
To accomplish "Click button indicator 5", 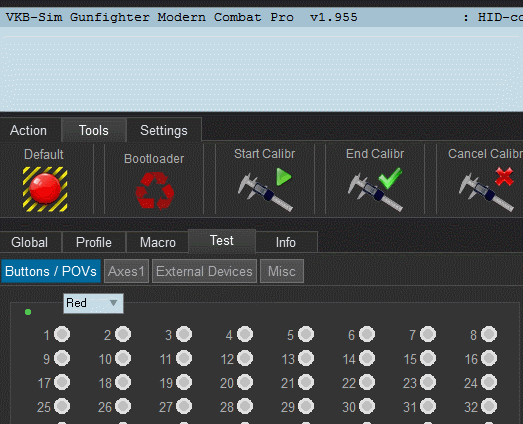I will (306, 334).
